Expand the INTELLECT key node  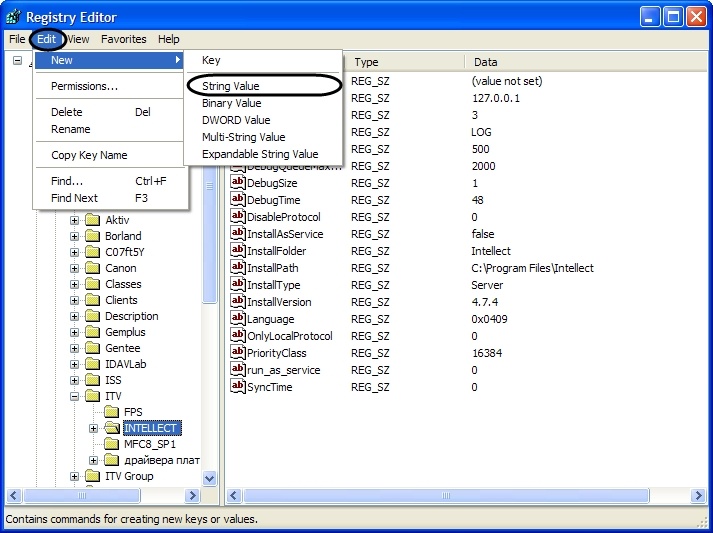[x=93, y=428]
